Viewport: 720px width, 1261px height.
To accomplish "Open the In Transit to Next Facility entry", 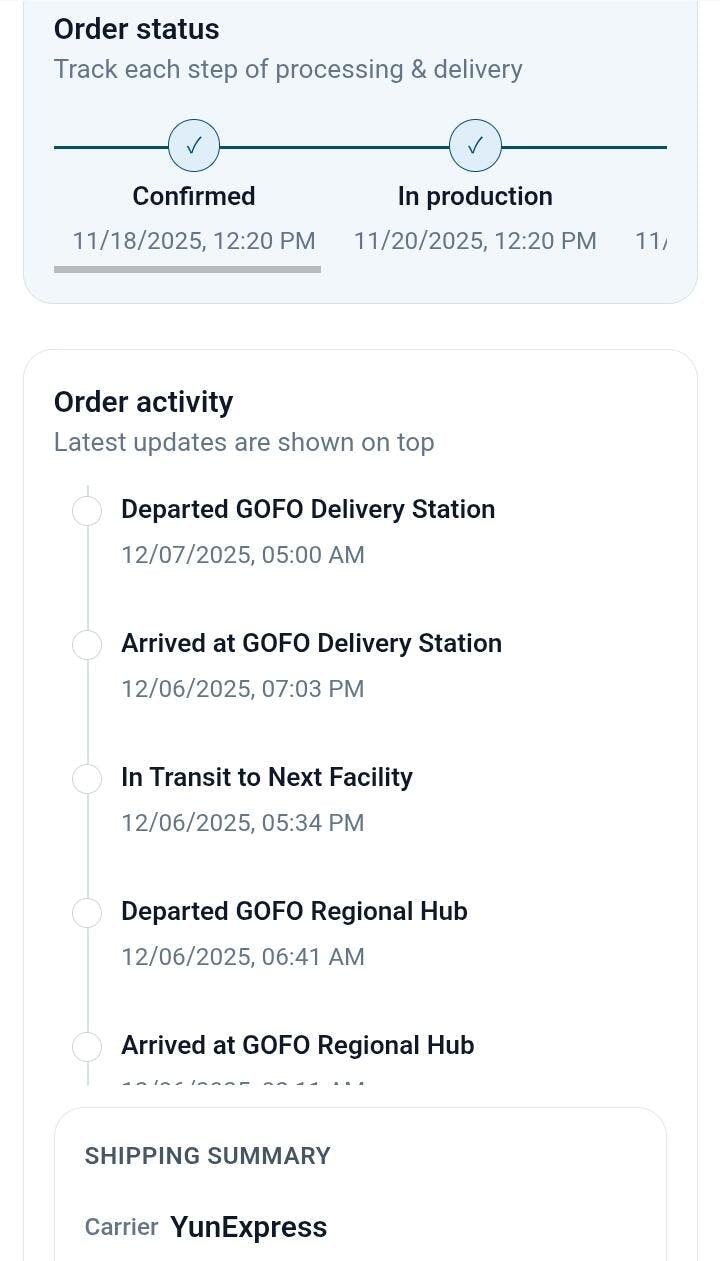I will (x=267, y=777).
